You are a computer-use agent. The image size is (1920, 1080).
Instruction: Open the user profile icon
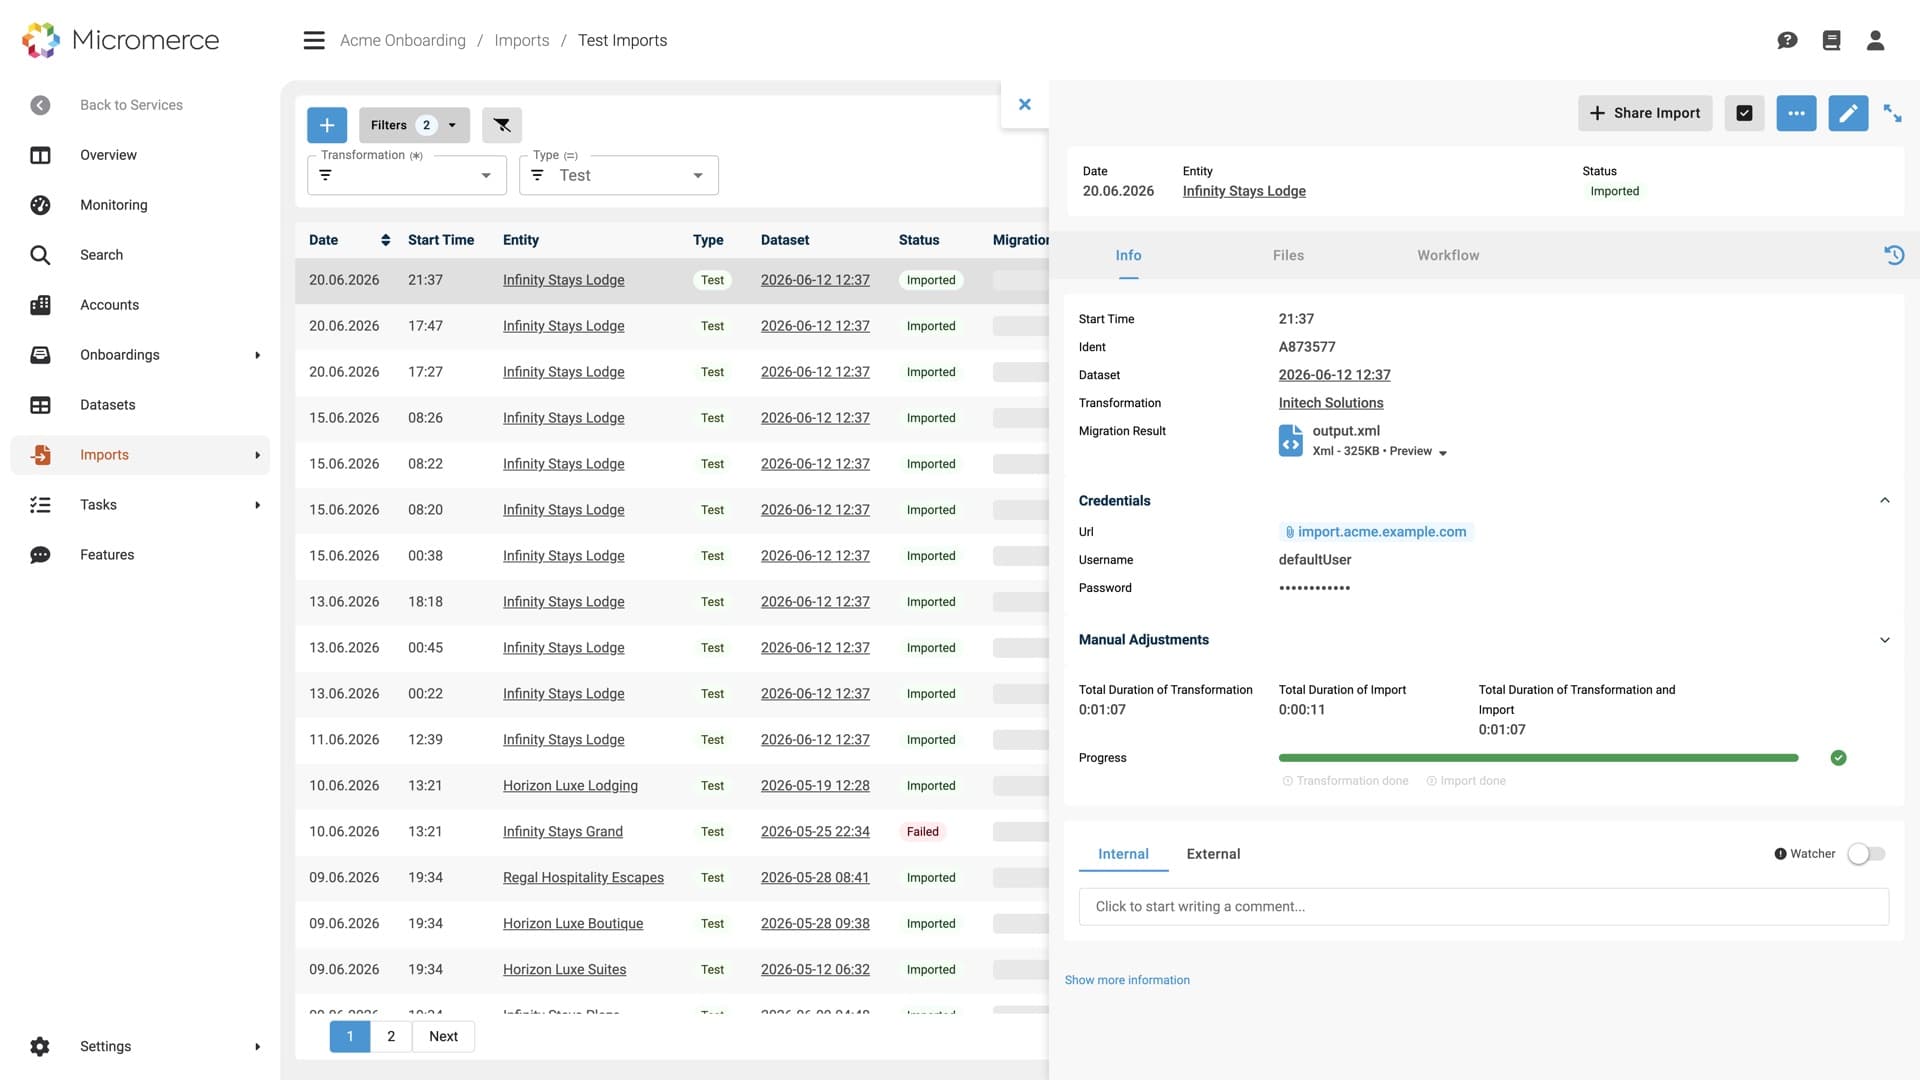pos(1875,40)
